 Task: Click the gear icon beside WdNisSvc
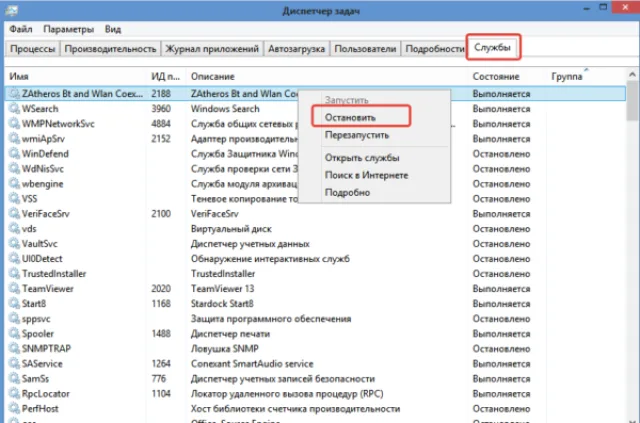[14, 169]
